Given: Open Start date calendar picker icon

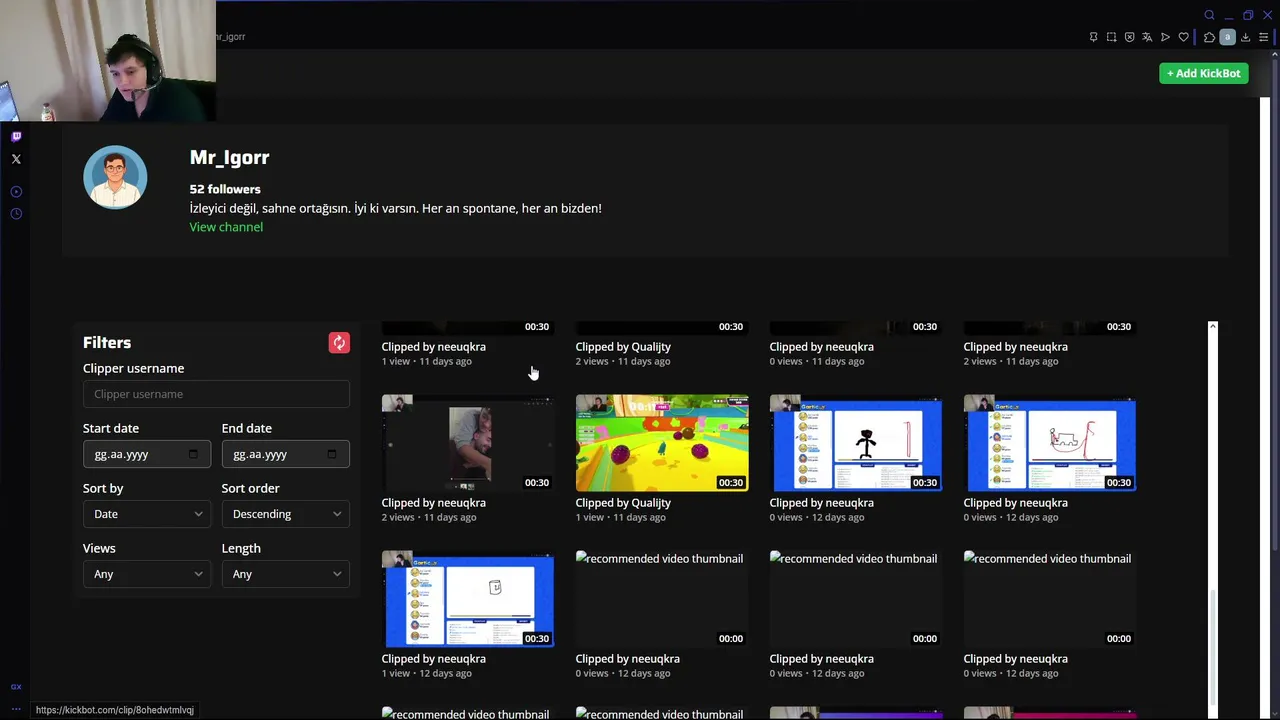Looking at the screenshot, I should [x=193, y=454].
